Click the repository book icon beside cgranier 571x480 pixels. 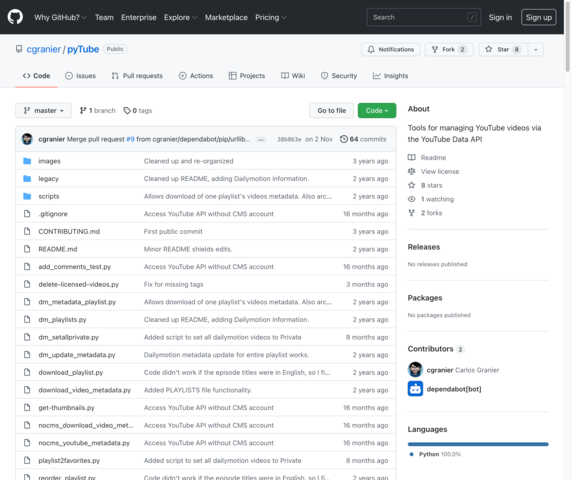pyautogui.click(x=19, y=49)
